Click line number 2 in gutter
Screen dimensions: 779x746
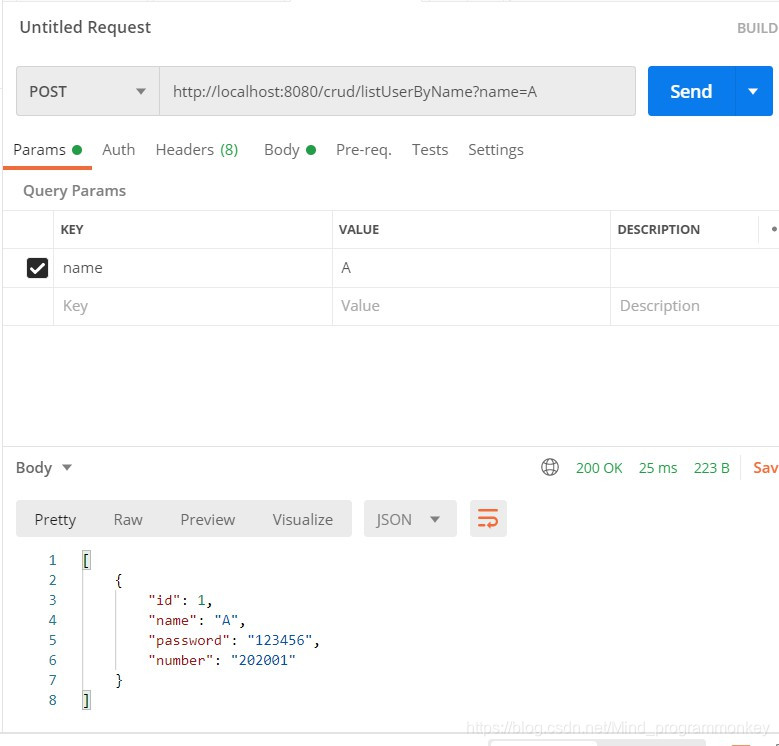[x=53, y=580]
